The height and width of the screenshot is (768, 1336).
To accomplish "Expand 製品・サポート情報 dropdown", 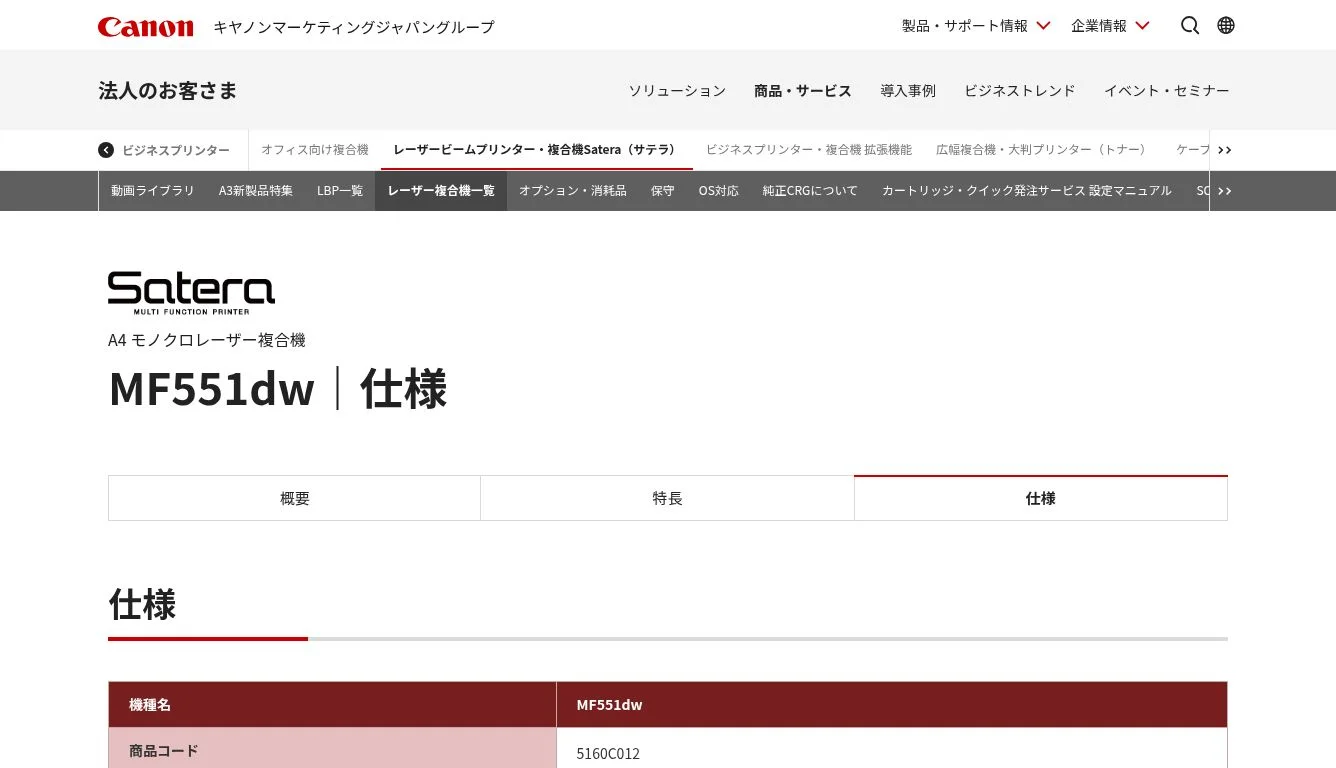I will pyautogui.click(x=976, y=26).
